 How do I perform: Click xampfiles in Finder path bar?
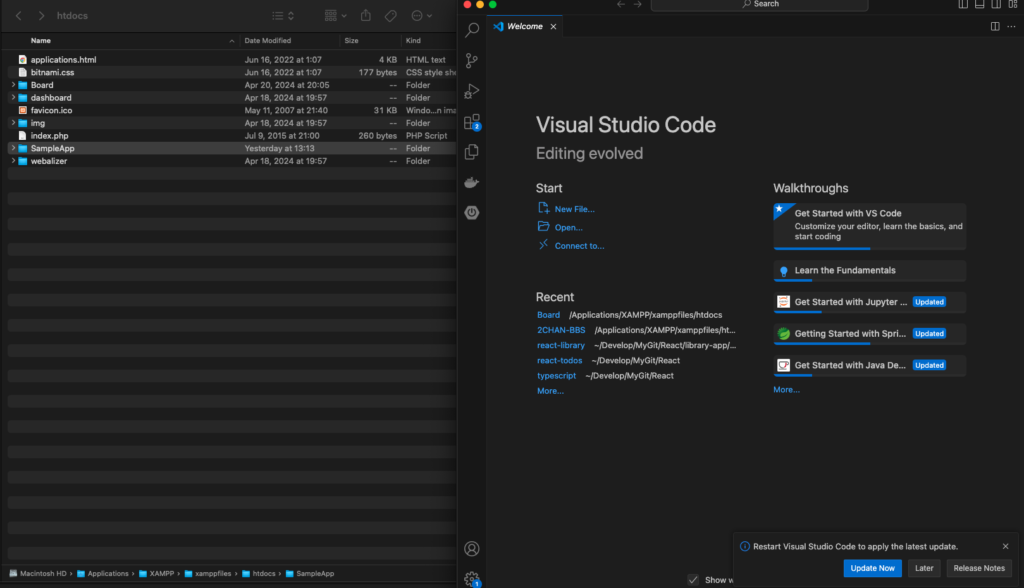[208, 574]
